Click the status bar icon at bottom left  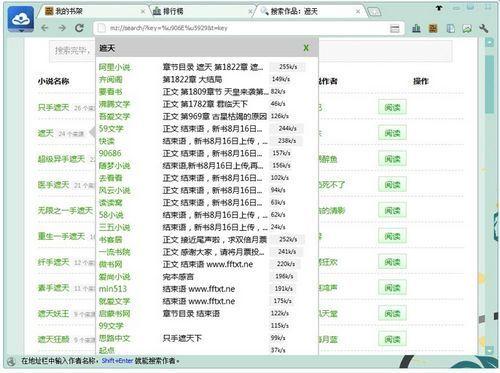click(11, 361)
